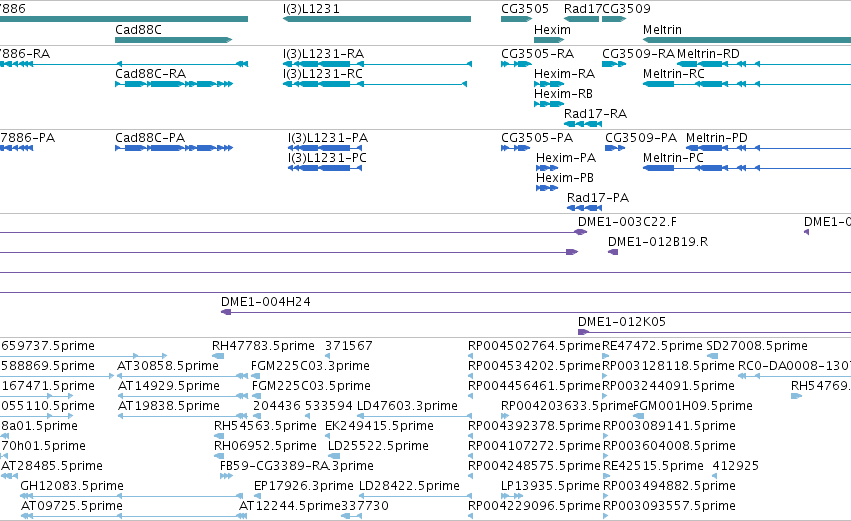Click the Rad17-PA protein label

coord(598,198)
